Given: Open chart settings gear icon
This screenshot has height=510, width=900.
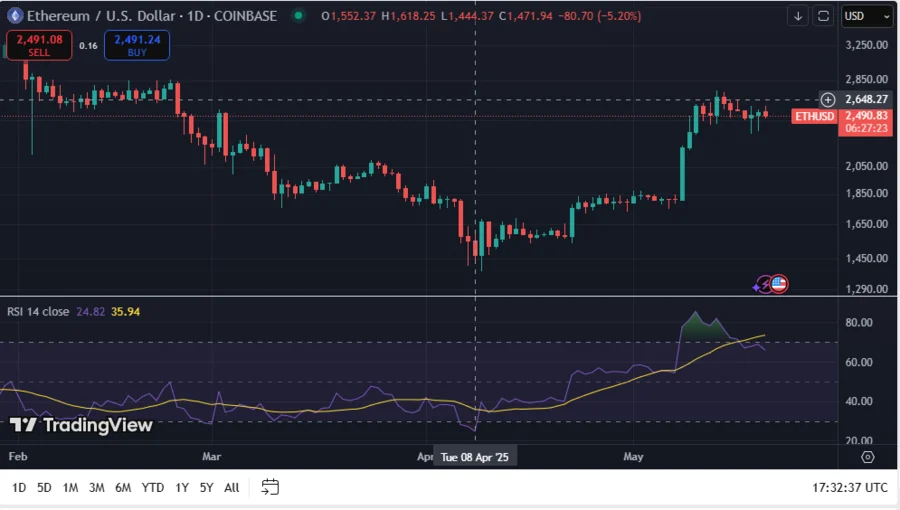Looking at the screenshot, I should (x=868, y=457).
